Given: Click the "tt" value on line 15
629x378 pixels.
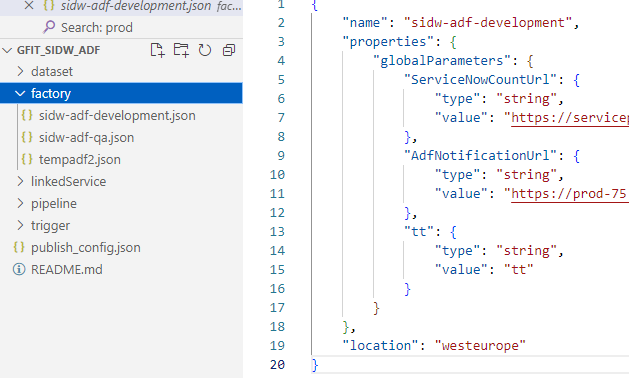Looking at the screenshot, I should 519,270.
